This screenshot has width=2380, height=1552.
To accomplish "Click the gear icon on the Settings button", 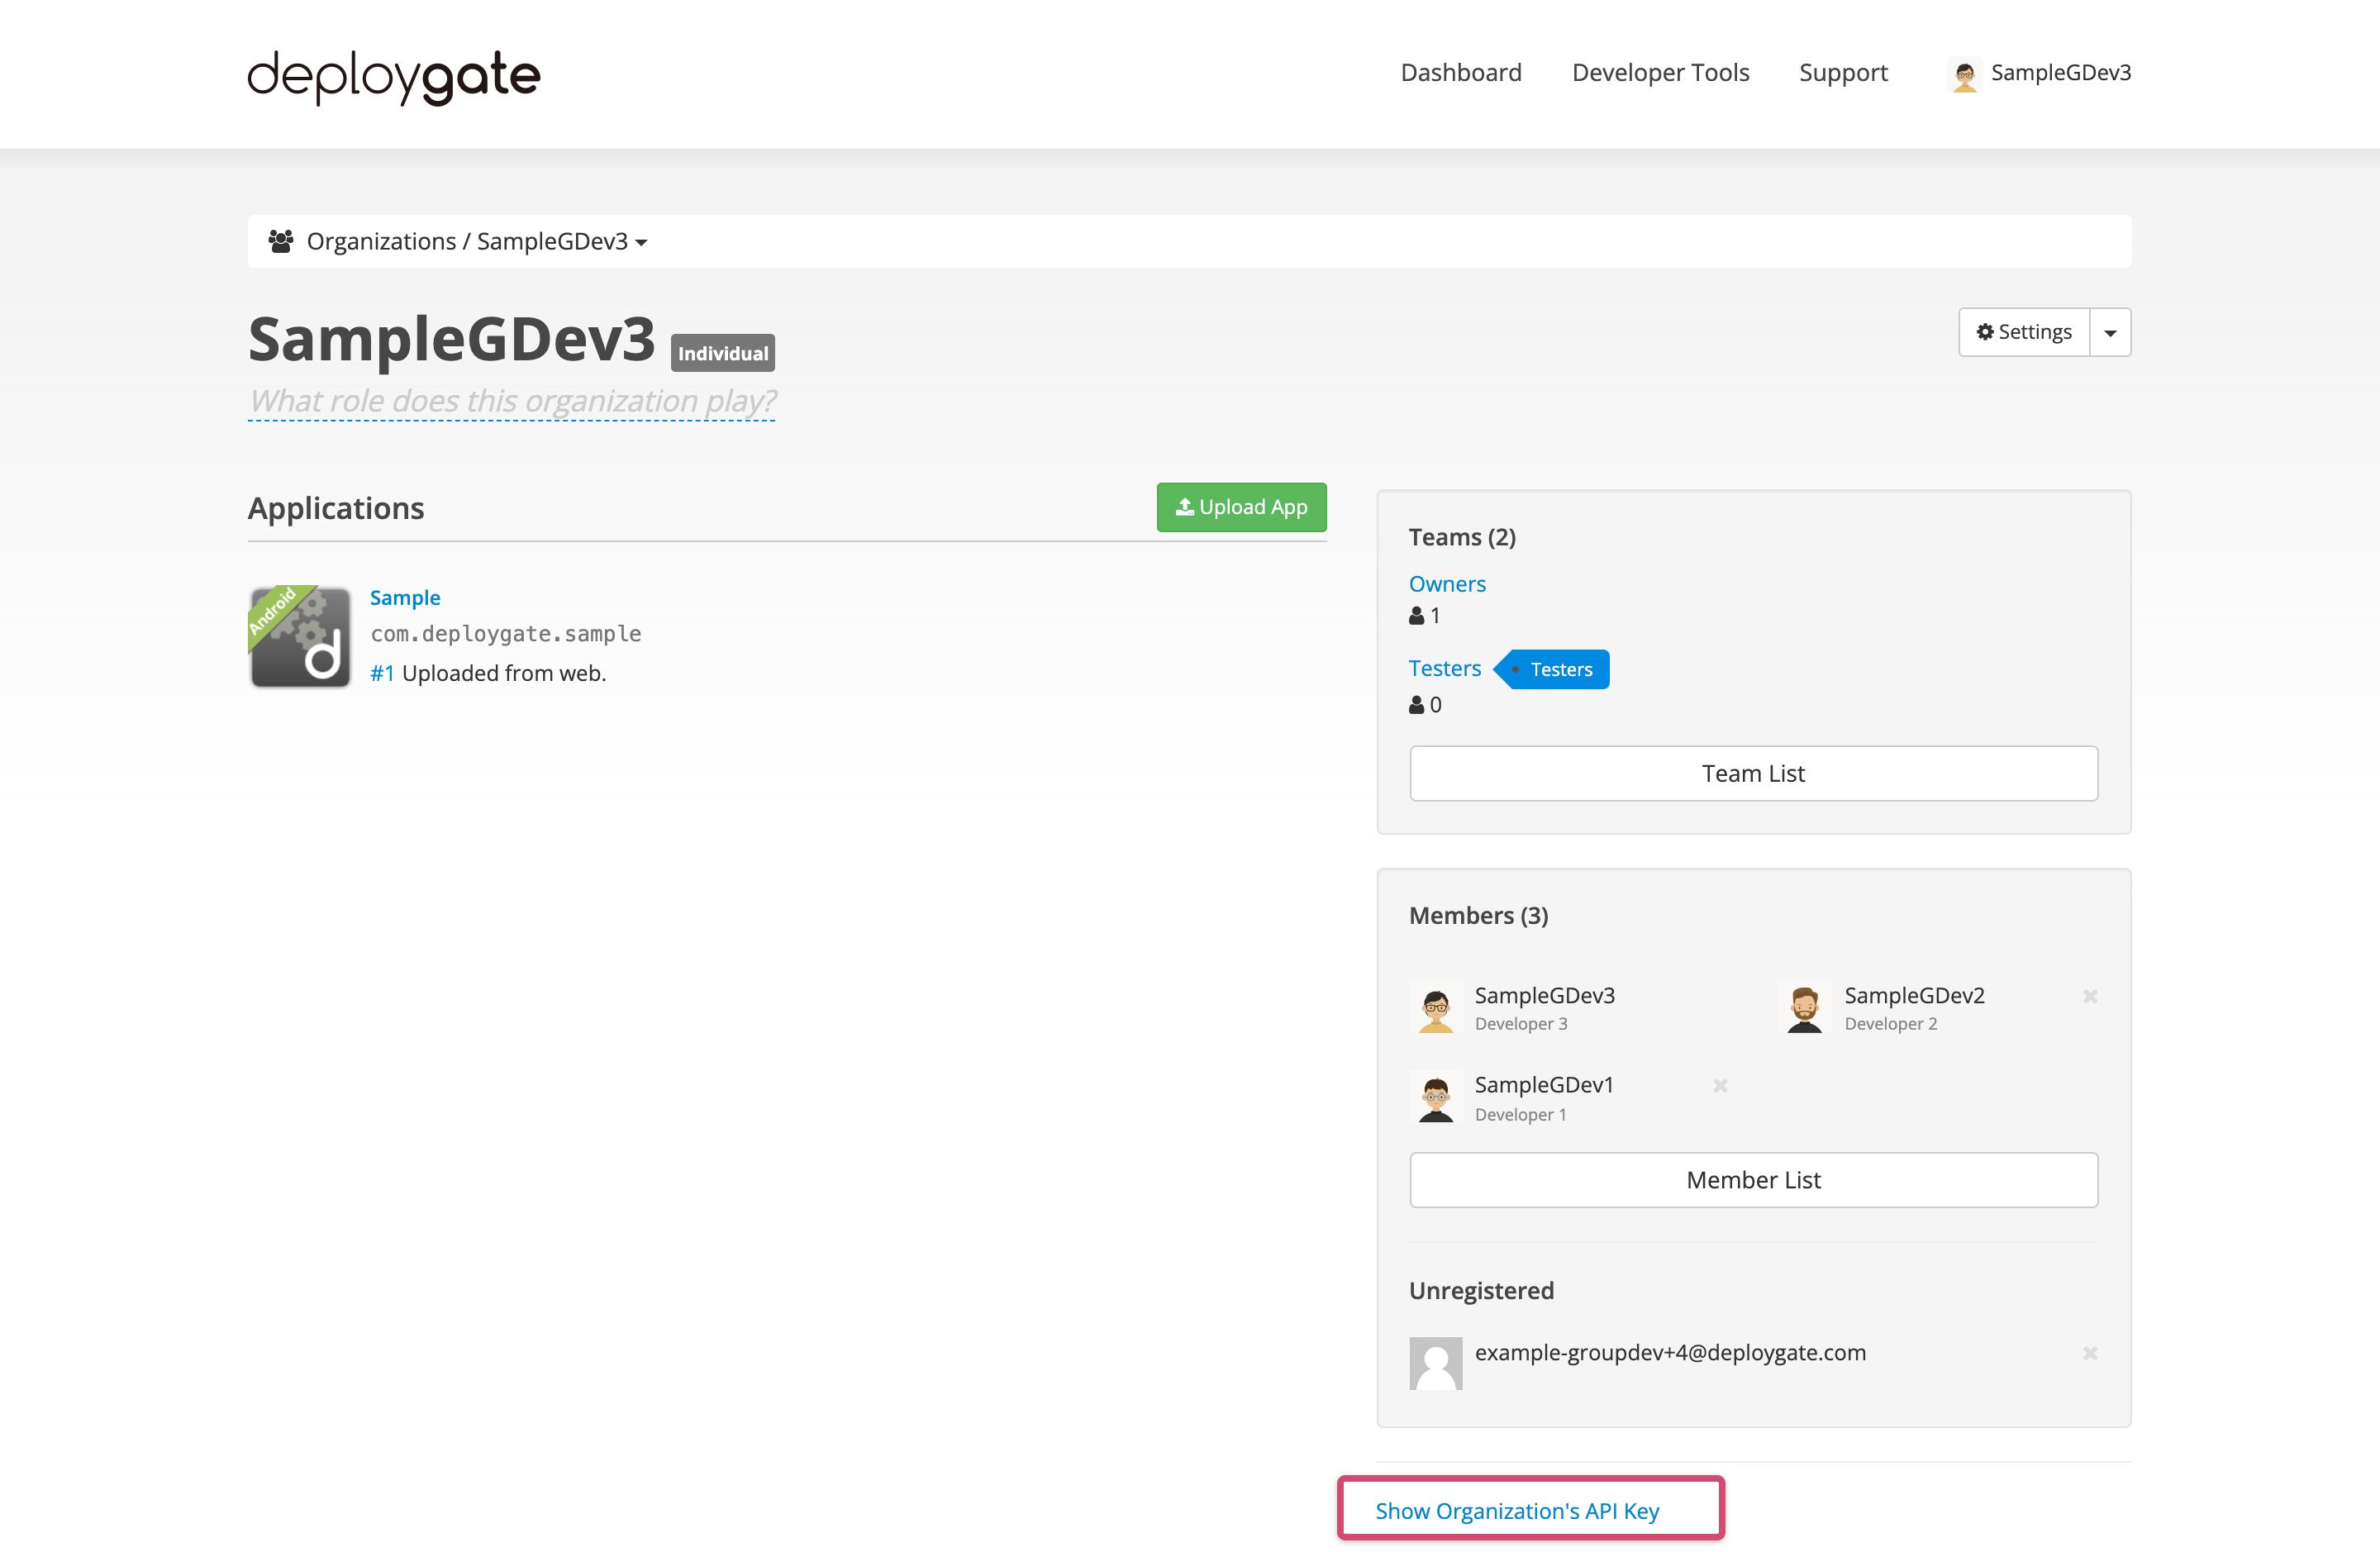I will click(x=1986, y=331).
